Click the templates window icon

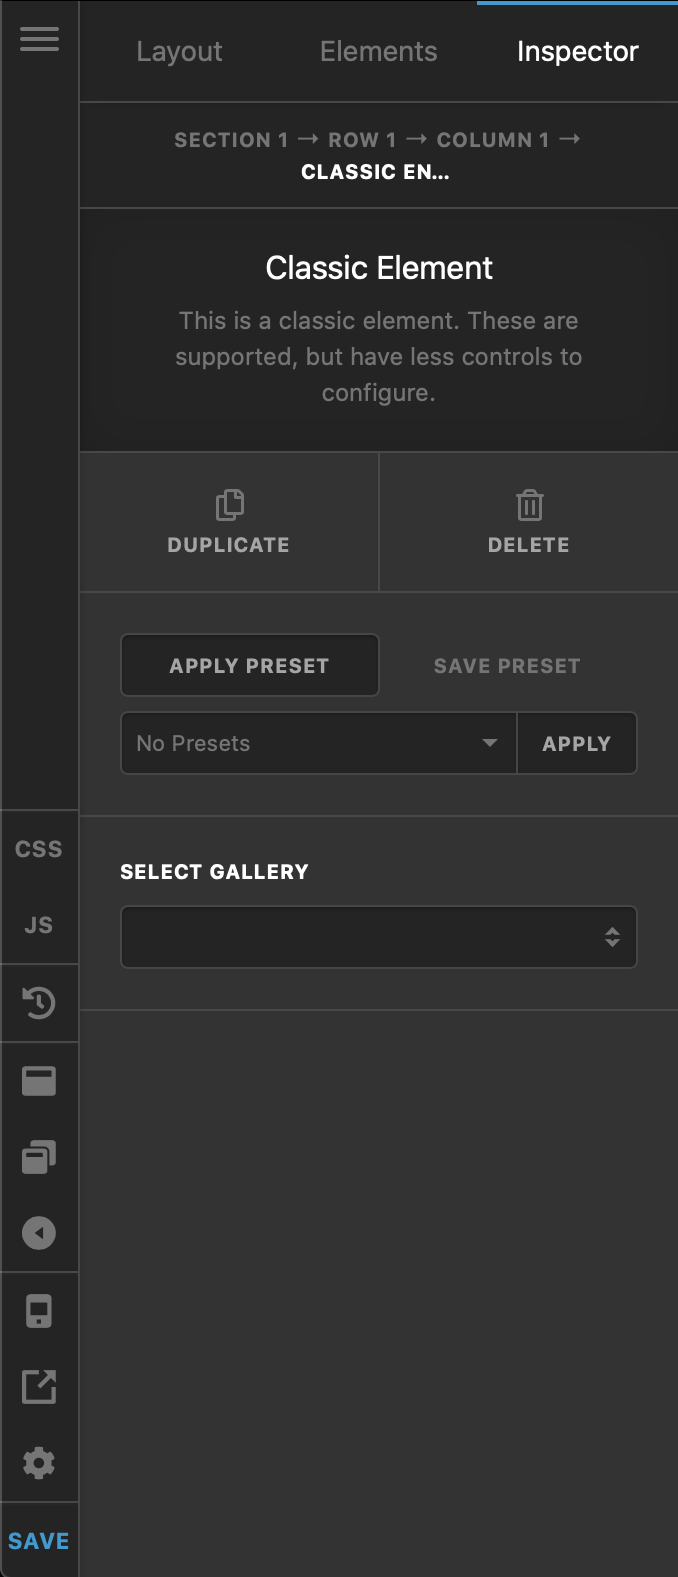(x=39, y=1079)
